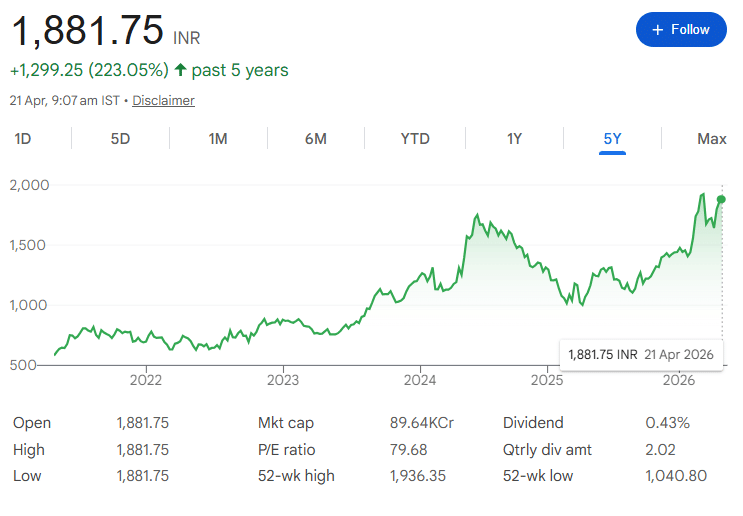Click the plus icon on Follow button
This screenshot has height=516, width=743.
[657, 30]
